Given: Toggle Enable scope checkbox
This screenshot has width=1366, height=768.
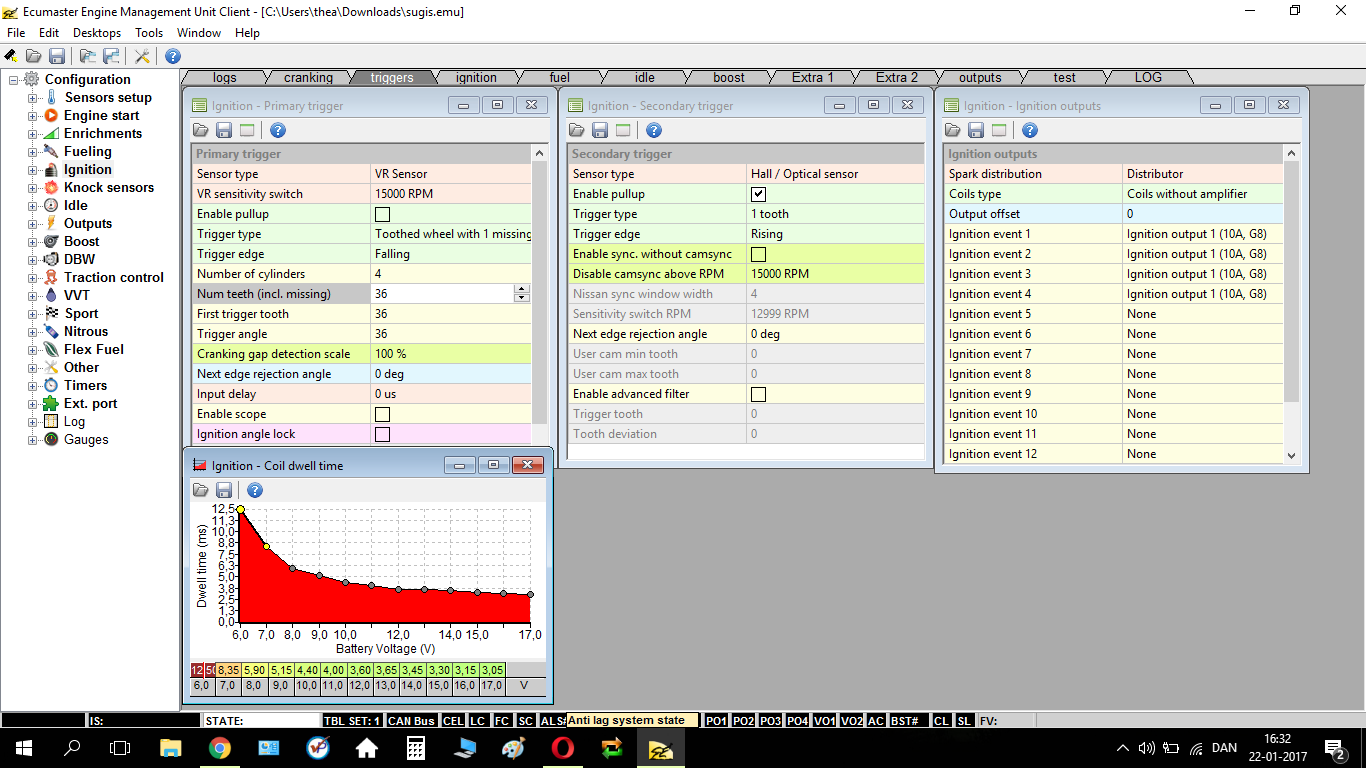Looking at the screenshot, I should (382, 414).
